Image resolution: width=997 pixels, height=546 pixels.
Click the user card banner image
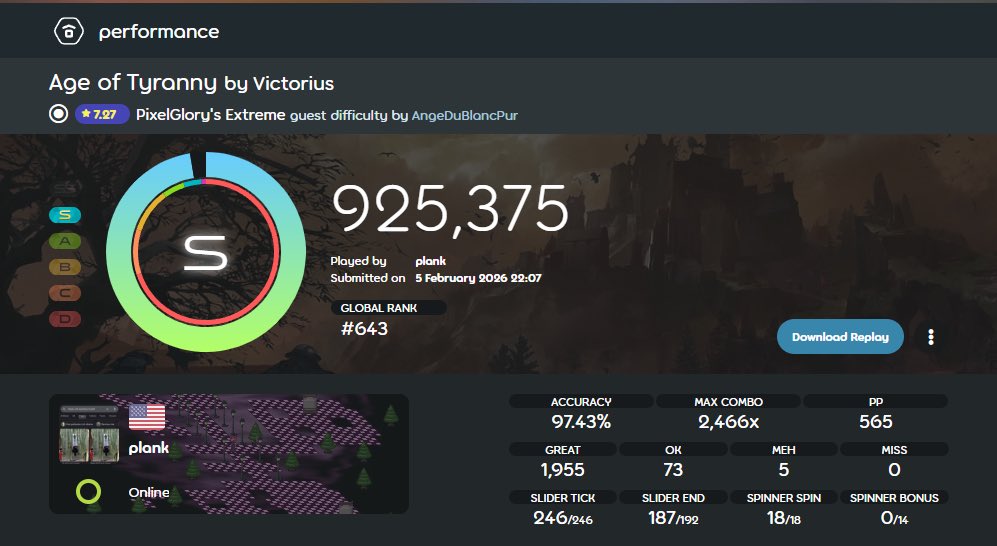229,454
